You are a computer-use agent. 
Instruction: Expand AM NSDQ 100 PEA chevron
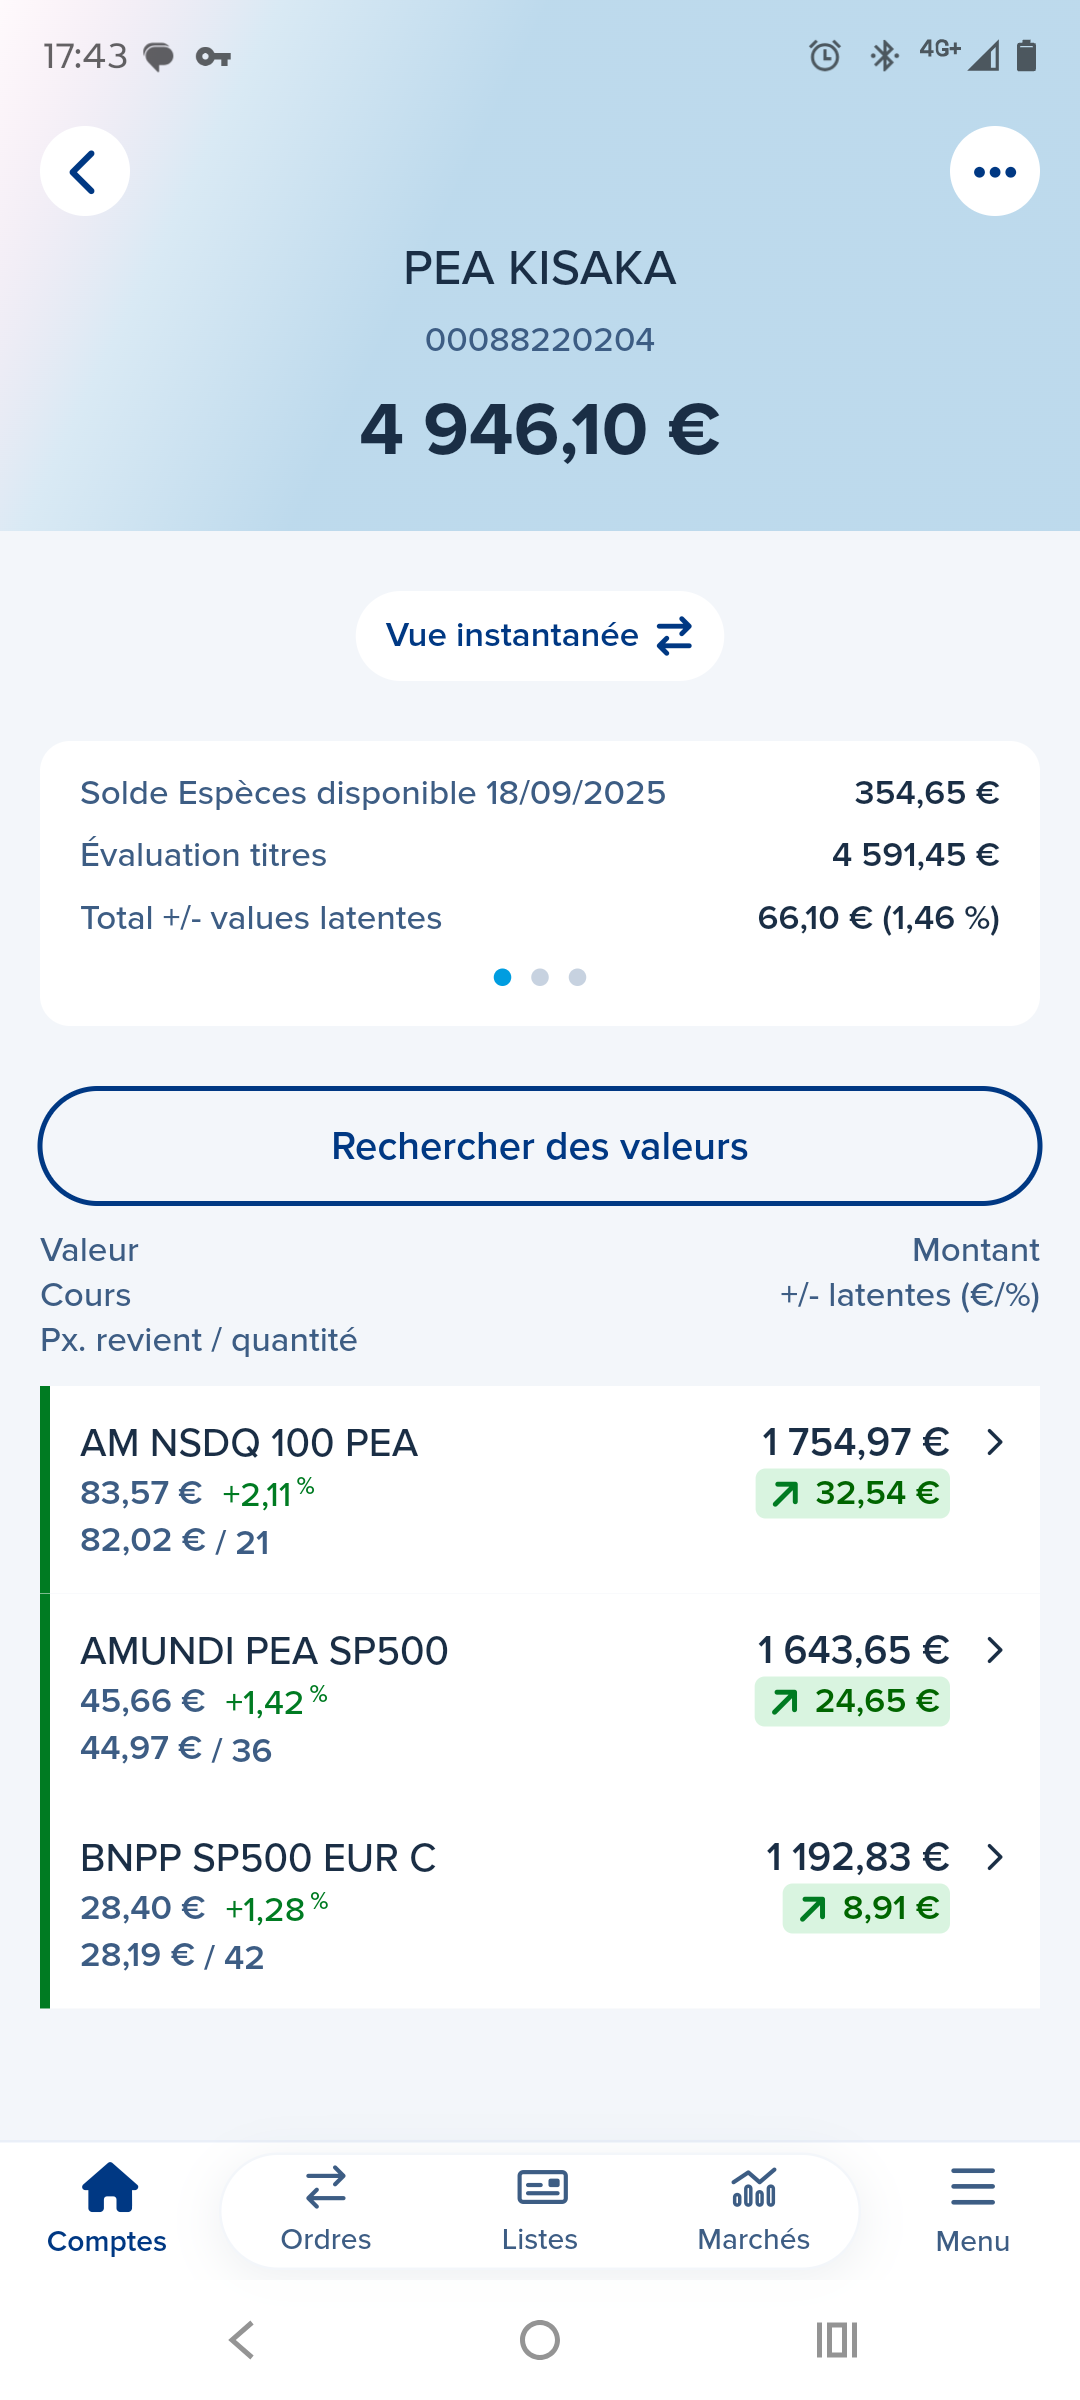(994, 1442)
